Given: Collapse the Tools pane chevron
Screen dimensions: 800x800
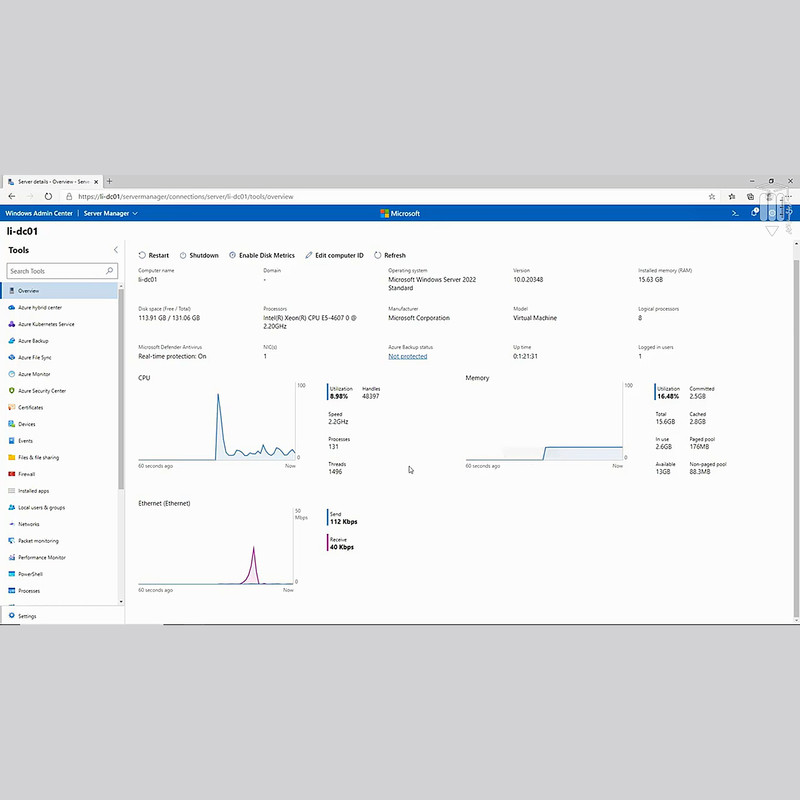Looking at the screenshot, I should pos(116,249).
